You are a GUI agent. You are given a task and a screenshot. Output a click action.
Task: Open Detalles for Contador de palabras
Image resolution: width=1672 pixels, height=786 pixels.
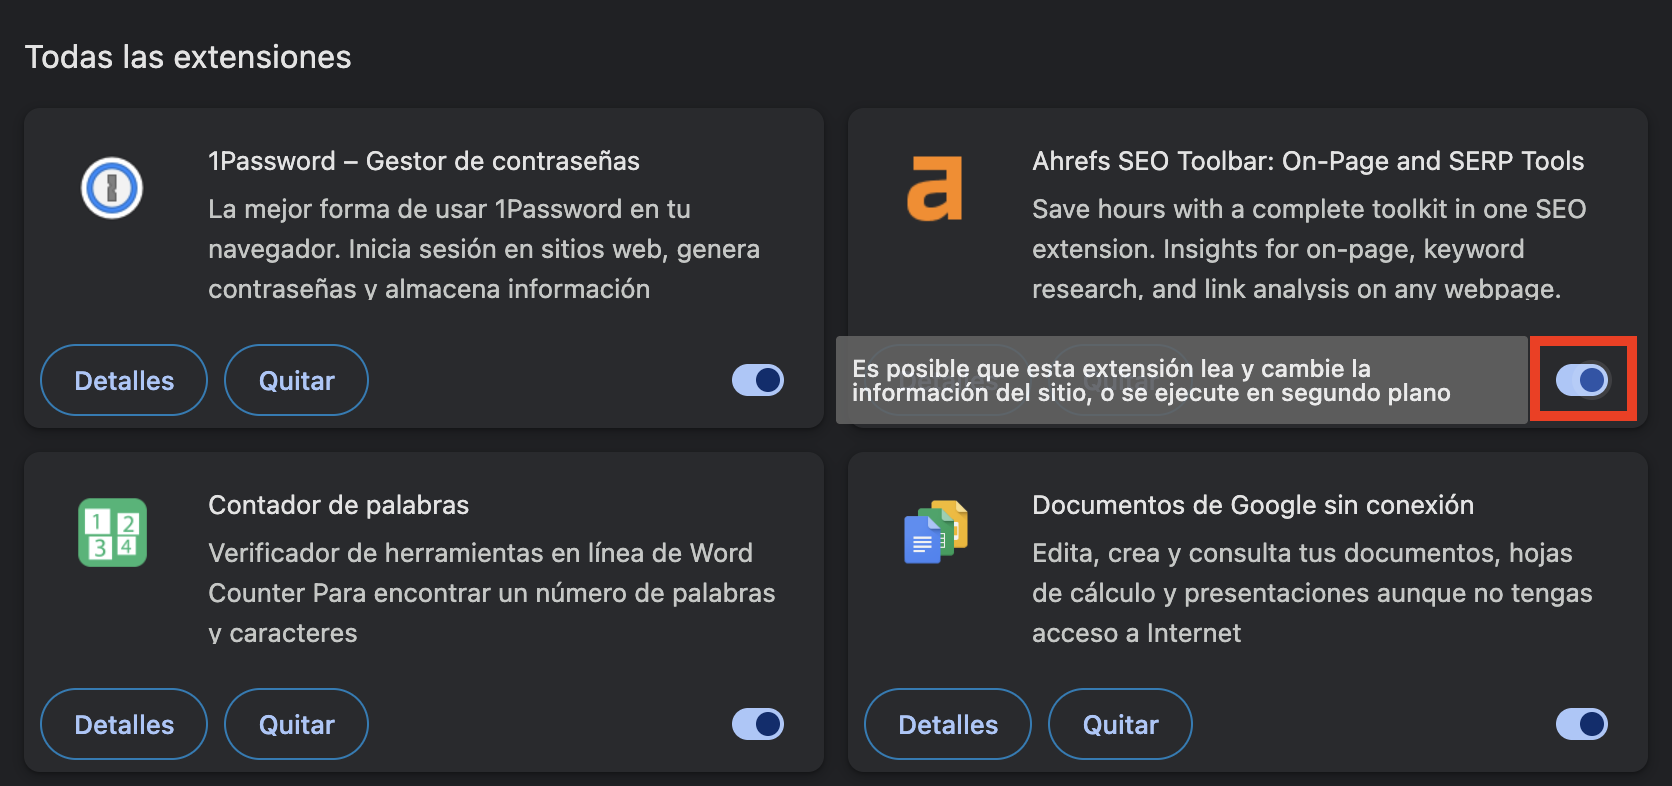[124, 724]
